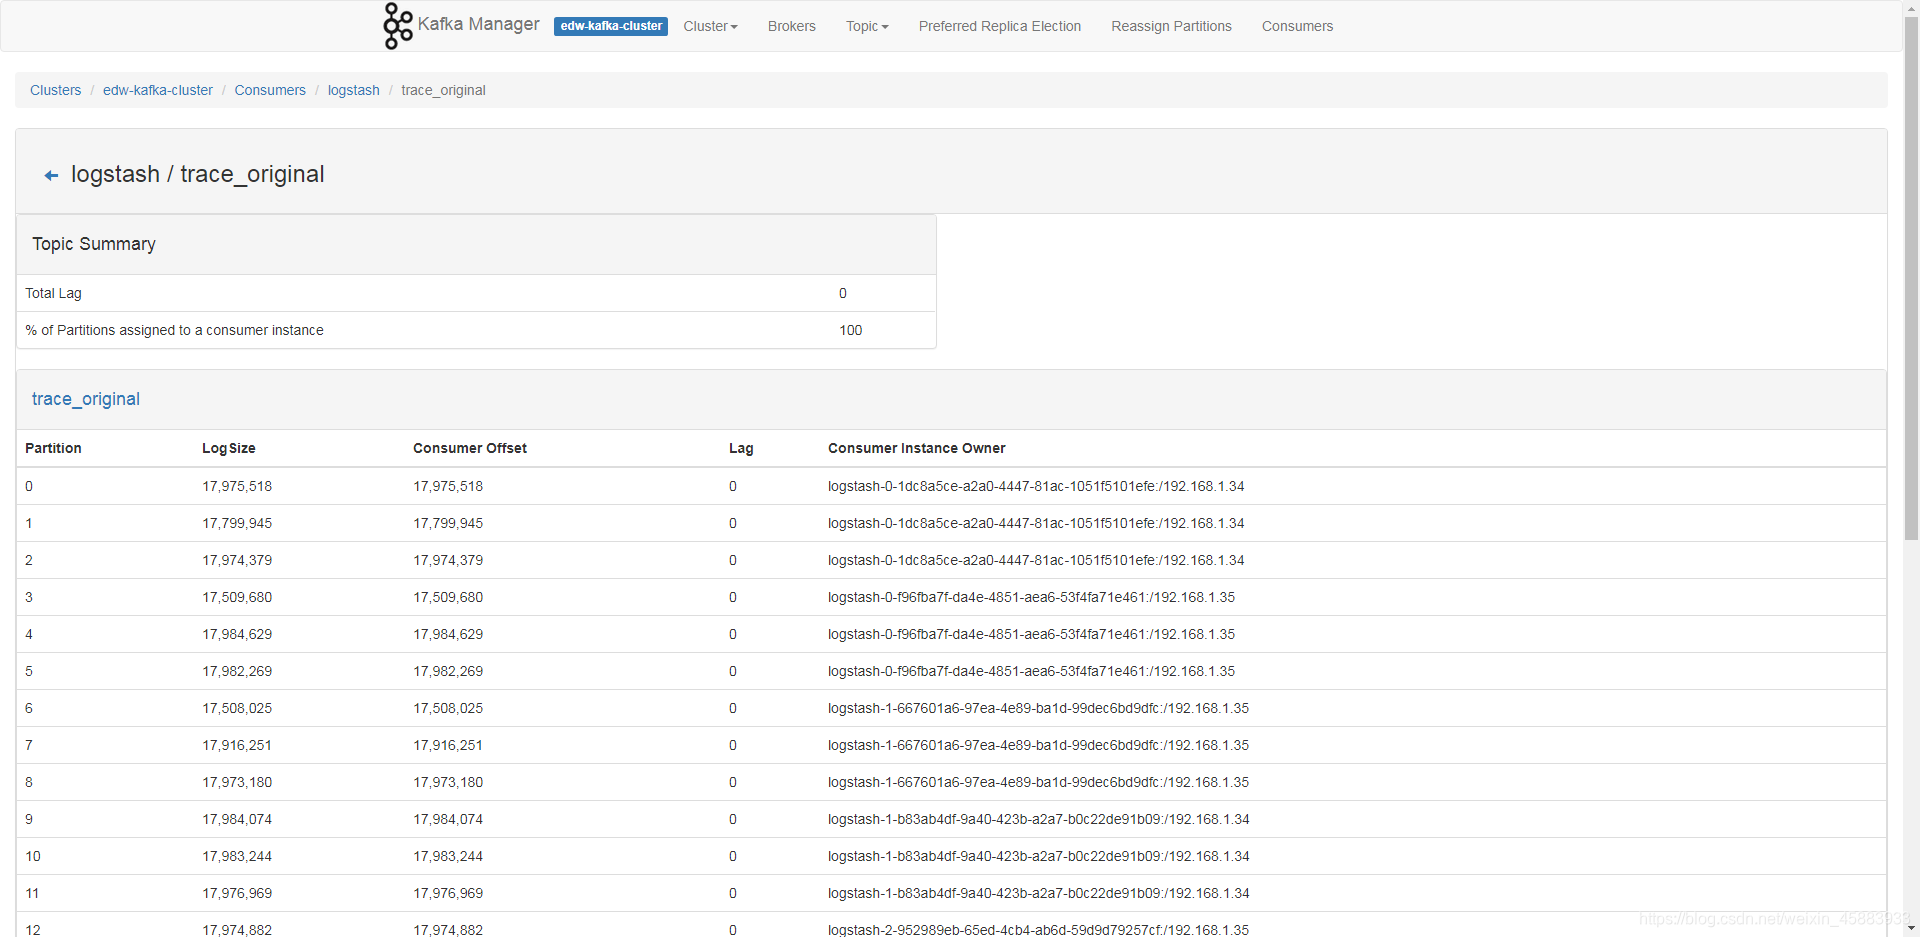Select LogSize 17,982,269 of partition 5
This screenshot has width=1920, height=937.
(237, 671)
